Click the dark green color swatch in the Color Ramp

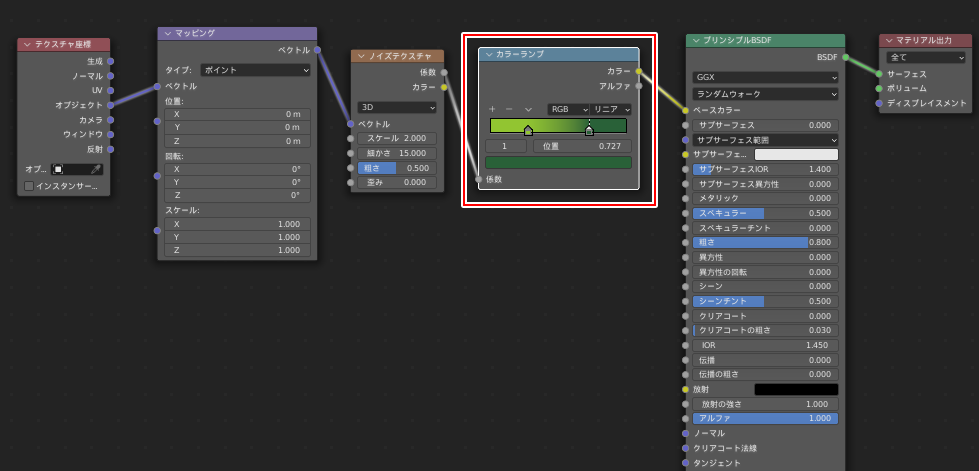click(x=558, y=162)
